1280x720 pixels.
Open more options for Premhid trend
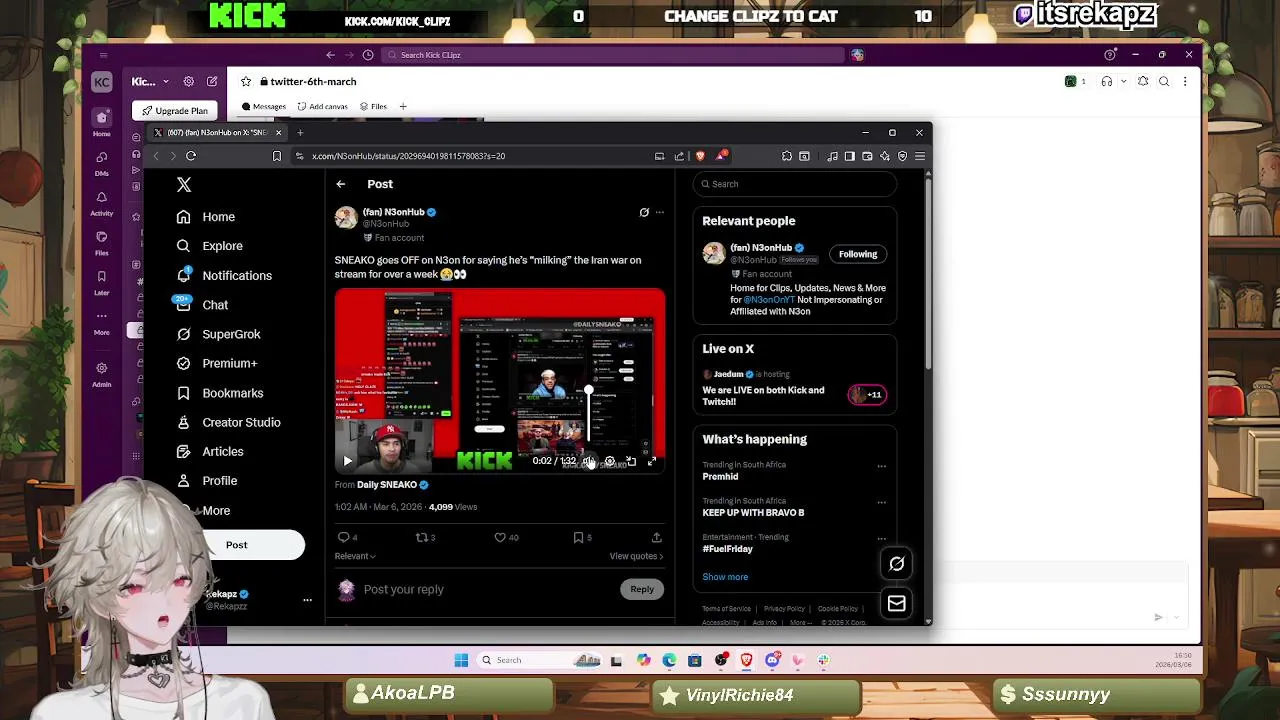coord(881,466)
